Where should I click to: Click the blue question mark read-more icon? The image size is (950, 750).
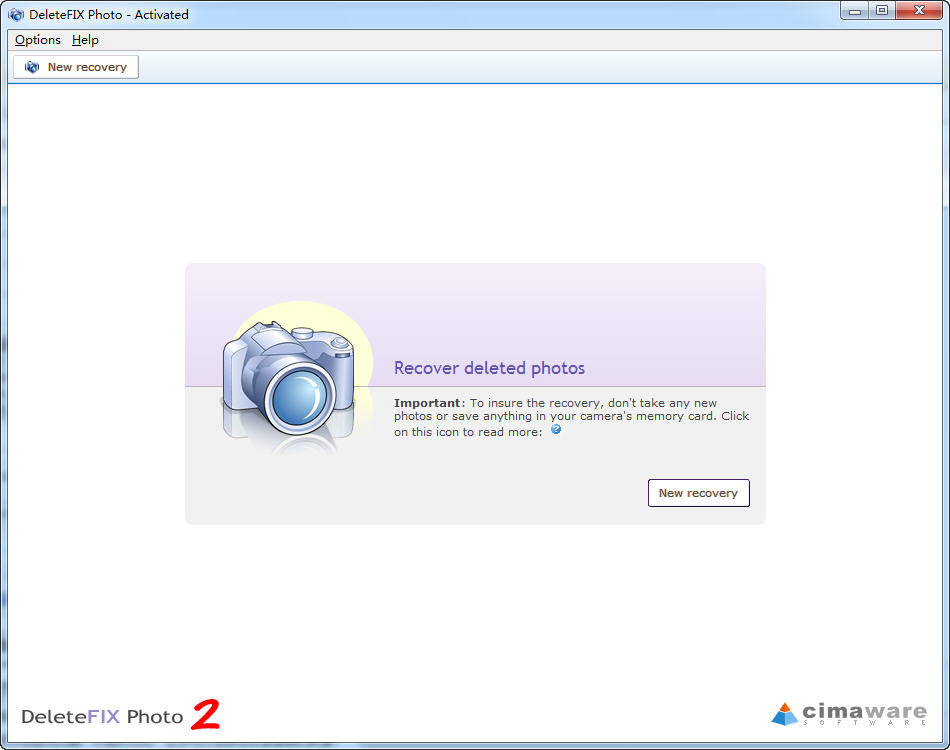(556, 429)
